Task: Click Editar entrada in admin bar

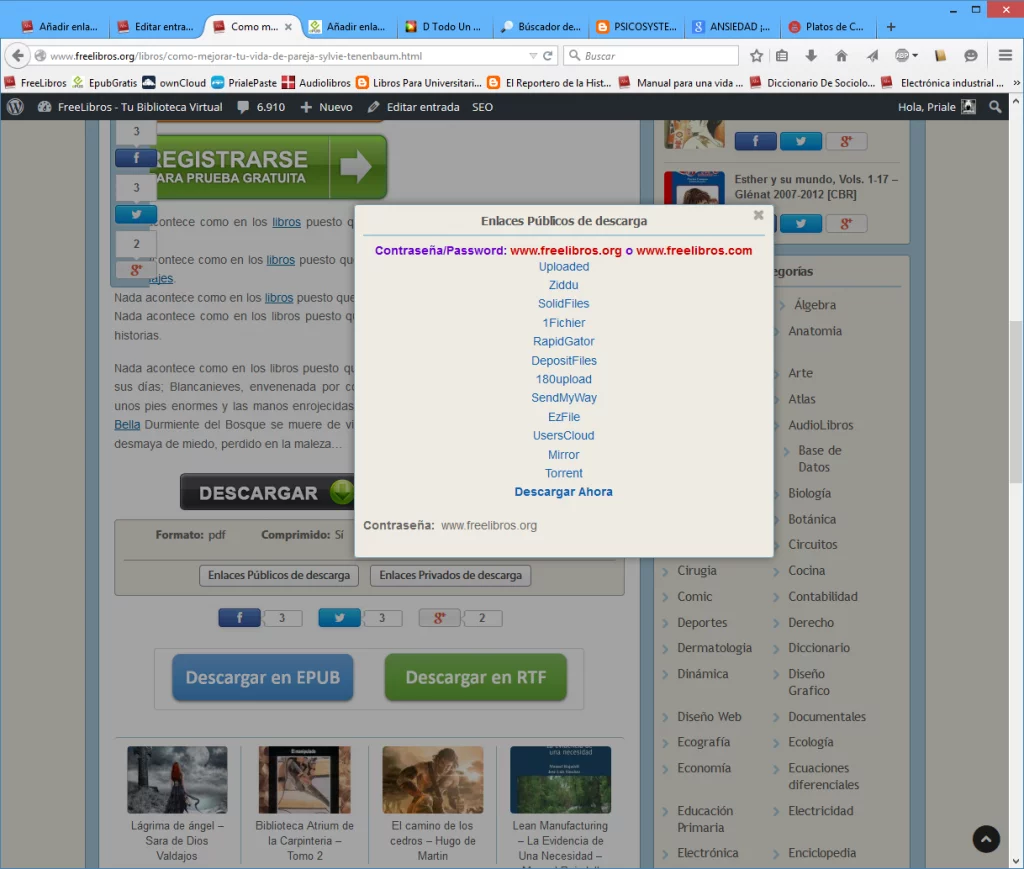Action: pos(413,107)
